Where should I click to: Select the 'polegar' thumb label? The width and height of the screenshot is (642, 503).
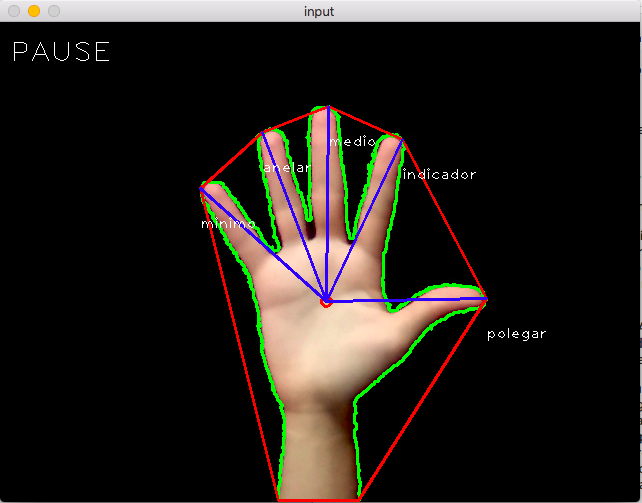point(516,334)
